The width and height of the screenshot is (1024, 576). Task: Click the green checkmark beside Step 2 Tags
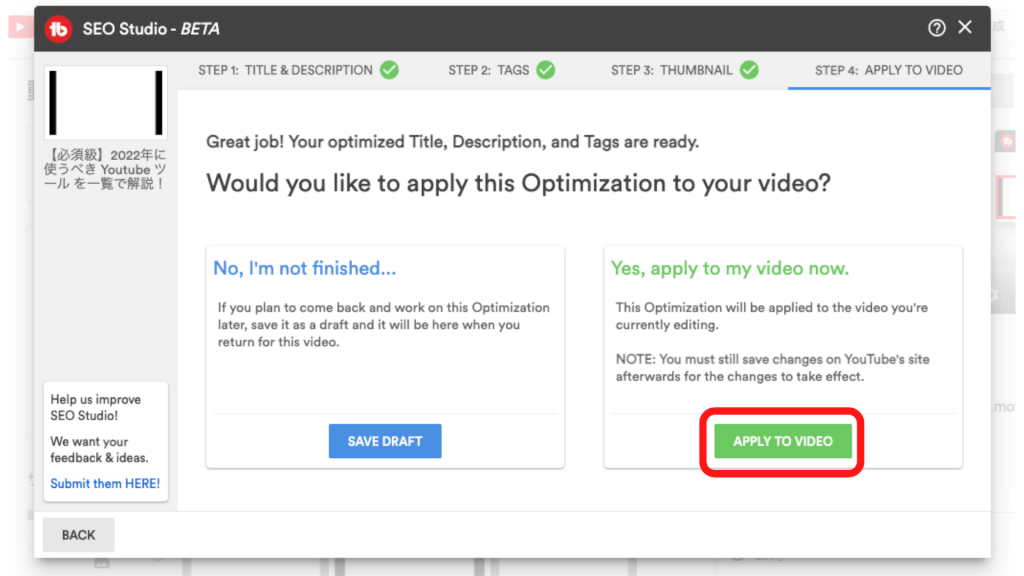pos(545,70)
